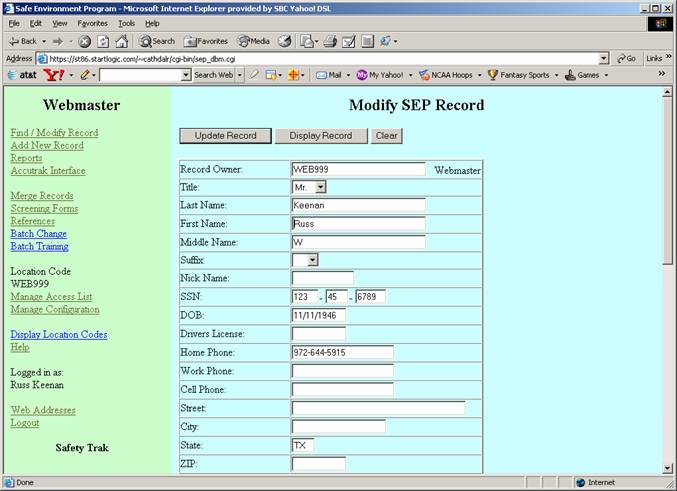This screenshot has width=677, height=491.
Task: Open Mail from the Yahoo toolbar
Action: [x=329, y=75]
